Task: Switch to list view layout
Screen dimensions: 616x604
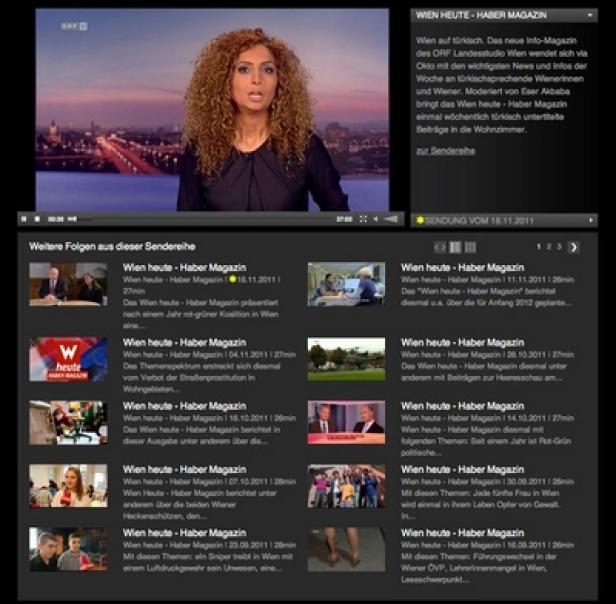Action: pyautogui.click(x=455, y=247)
